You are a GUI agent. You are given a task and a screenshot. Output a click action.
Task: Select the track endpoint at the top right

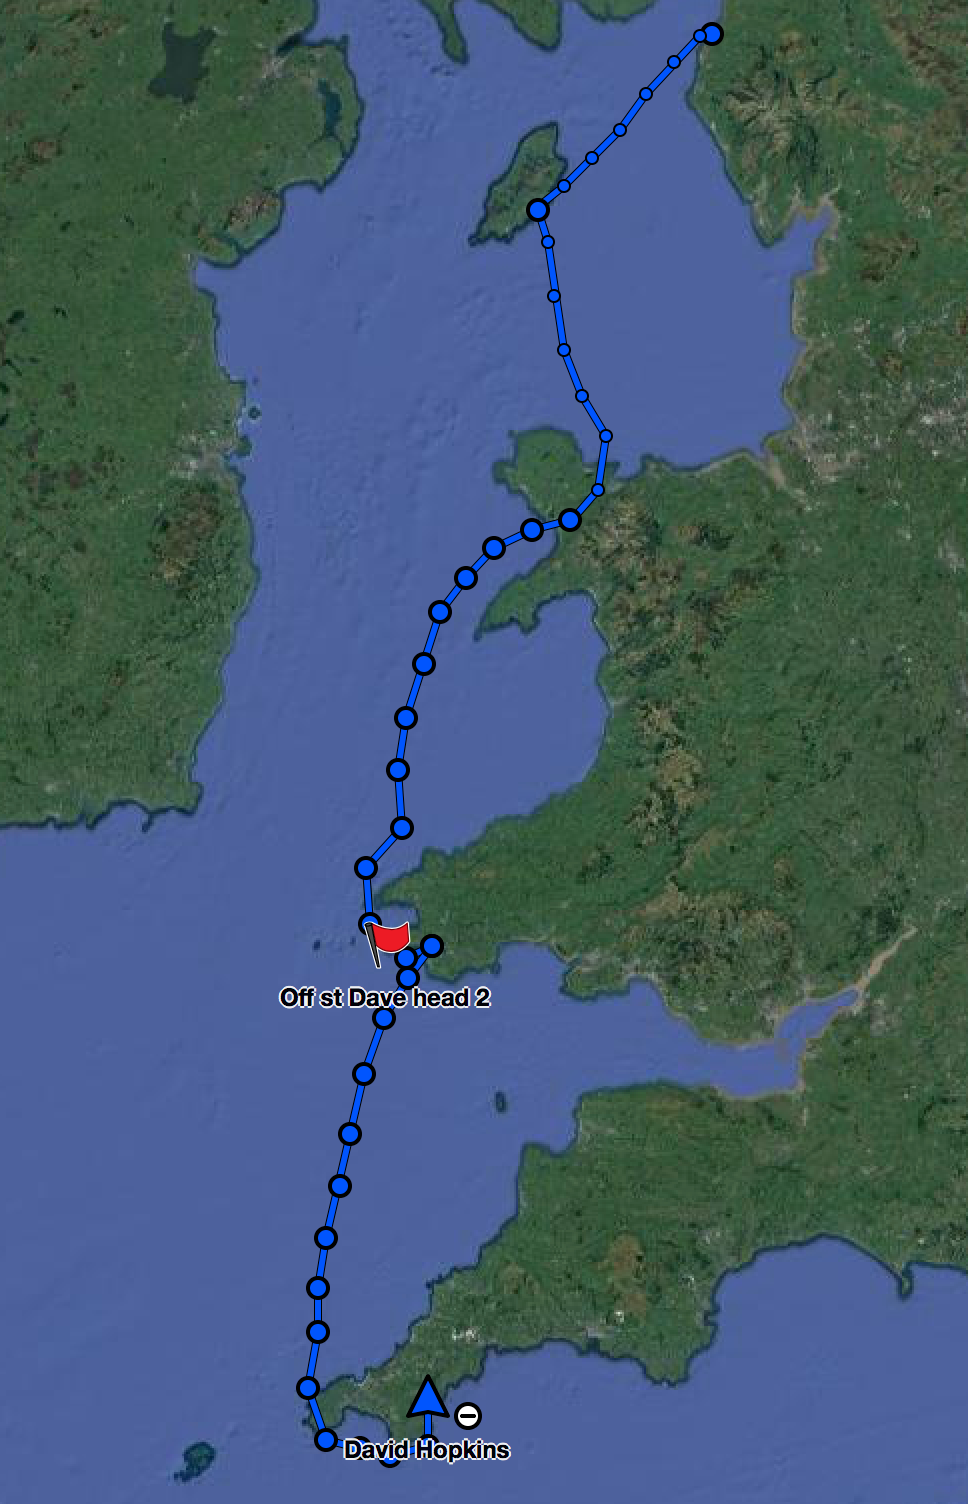click(x=712, y=34)
